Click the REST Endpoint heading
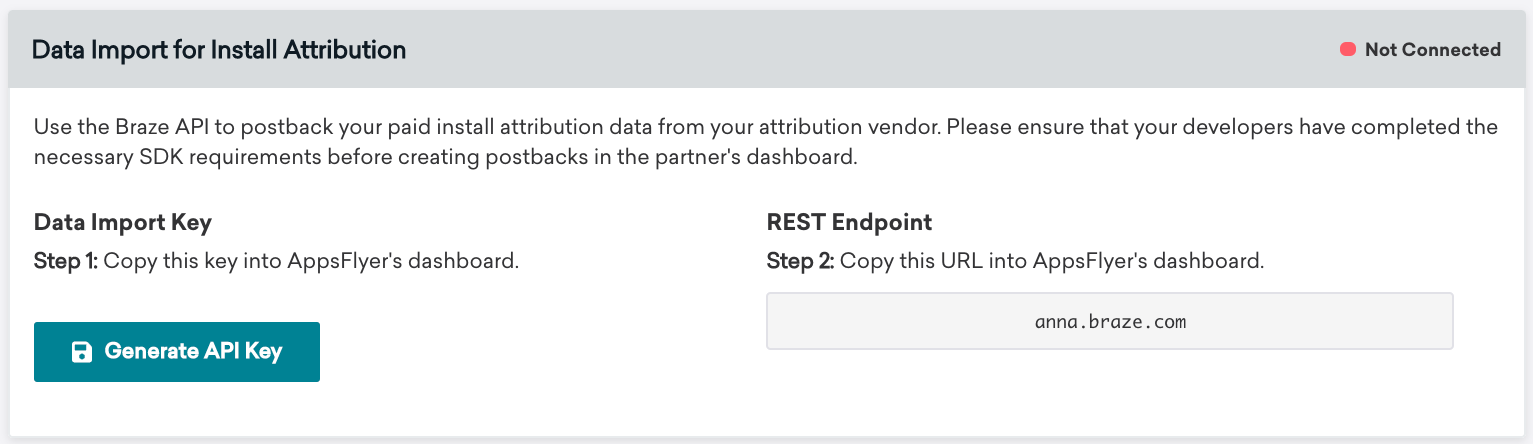Image resolution: width=1533 pixels, height=444 pixels. tap(849, 222)
